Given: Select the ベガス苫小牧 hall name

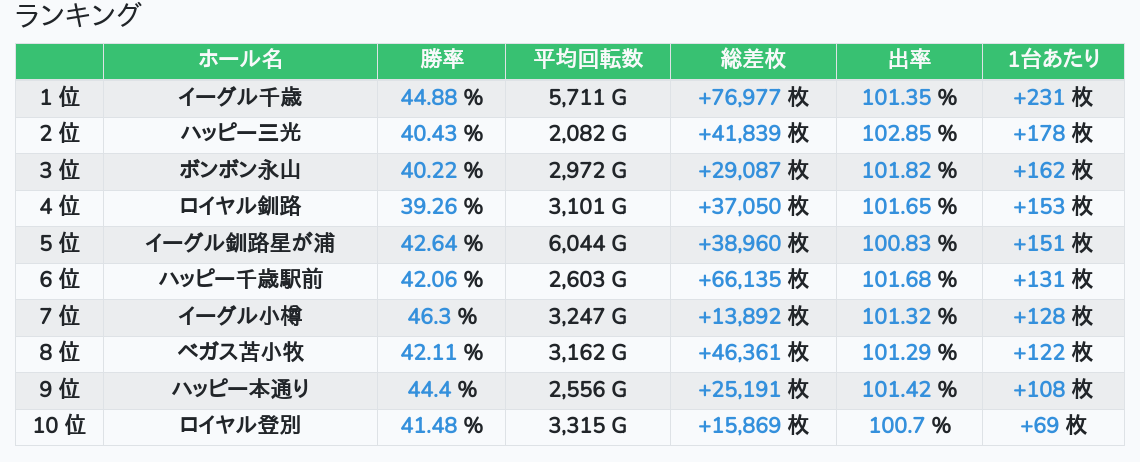Looking at the screenshot, I should pyautogui.click(x=240, y=352).
